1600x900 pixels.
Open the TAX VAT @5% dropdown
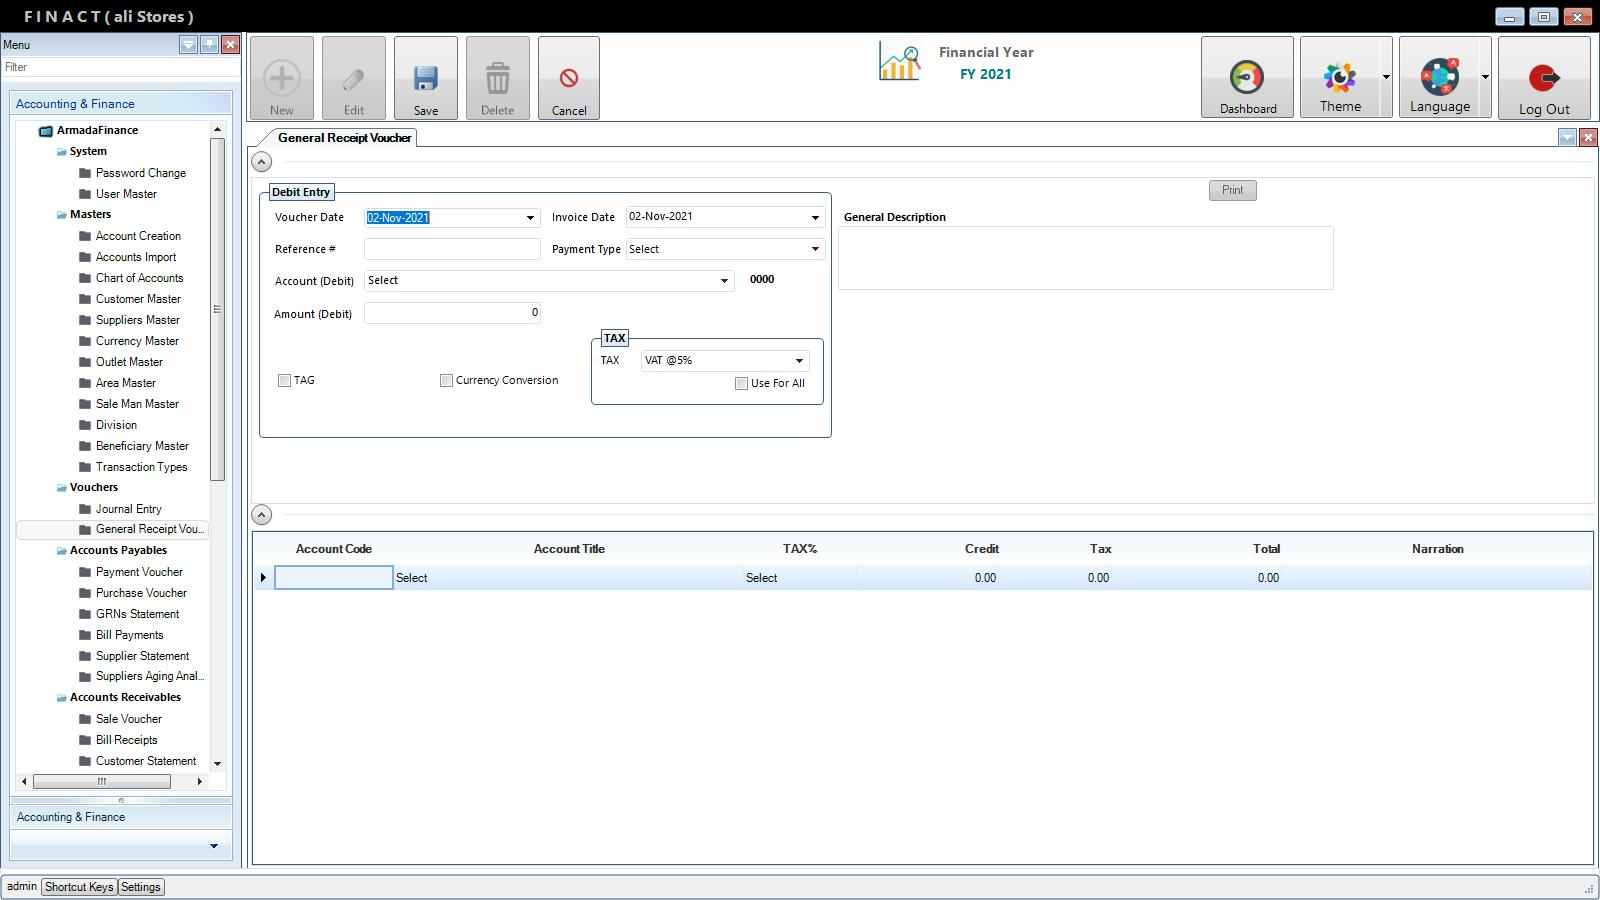[799, 361]
